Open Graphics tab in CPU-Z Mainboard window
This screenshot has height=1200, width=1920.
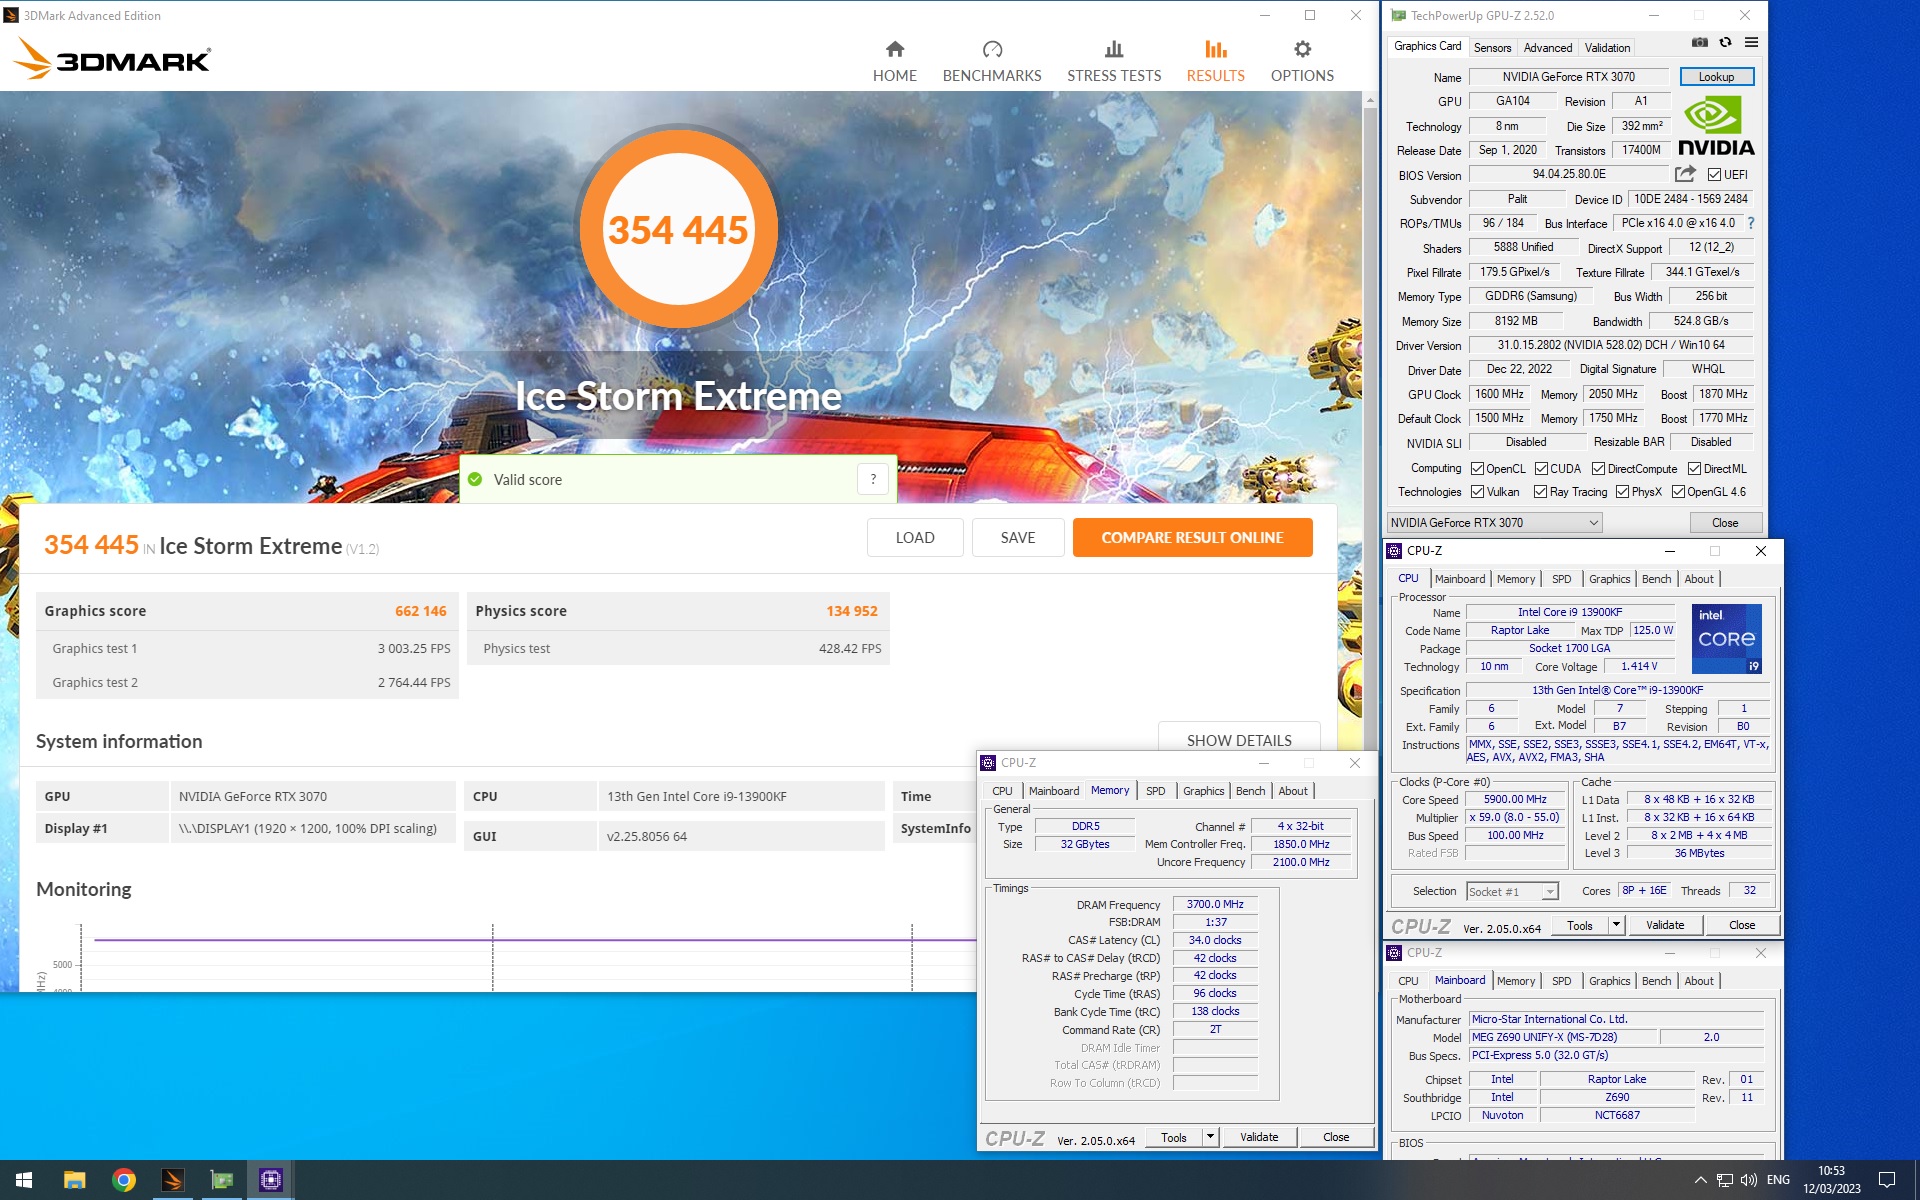pyautogui.click(x=1609, y=981)
